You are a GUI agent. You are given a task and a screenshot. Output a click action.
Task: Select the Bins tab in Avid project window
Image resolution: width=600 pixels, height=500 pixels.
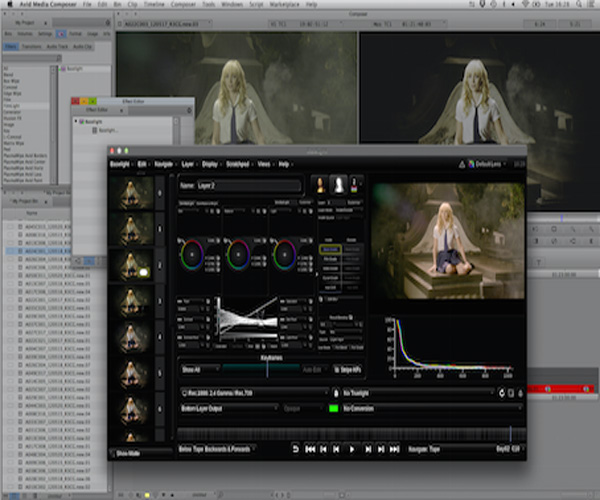point(8,34)
